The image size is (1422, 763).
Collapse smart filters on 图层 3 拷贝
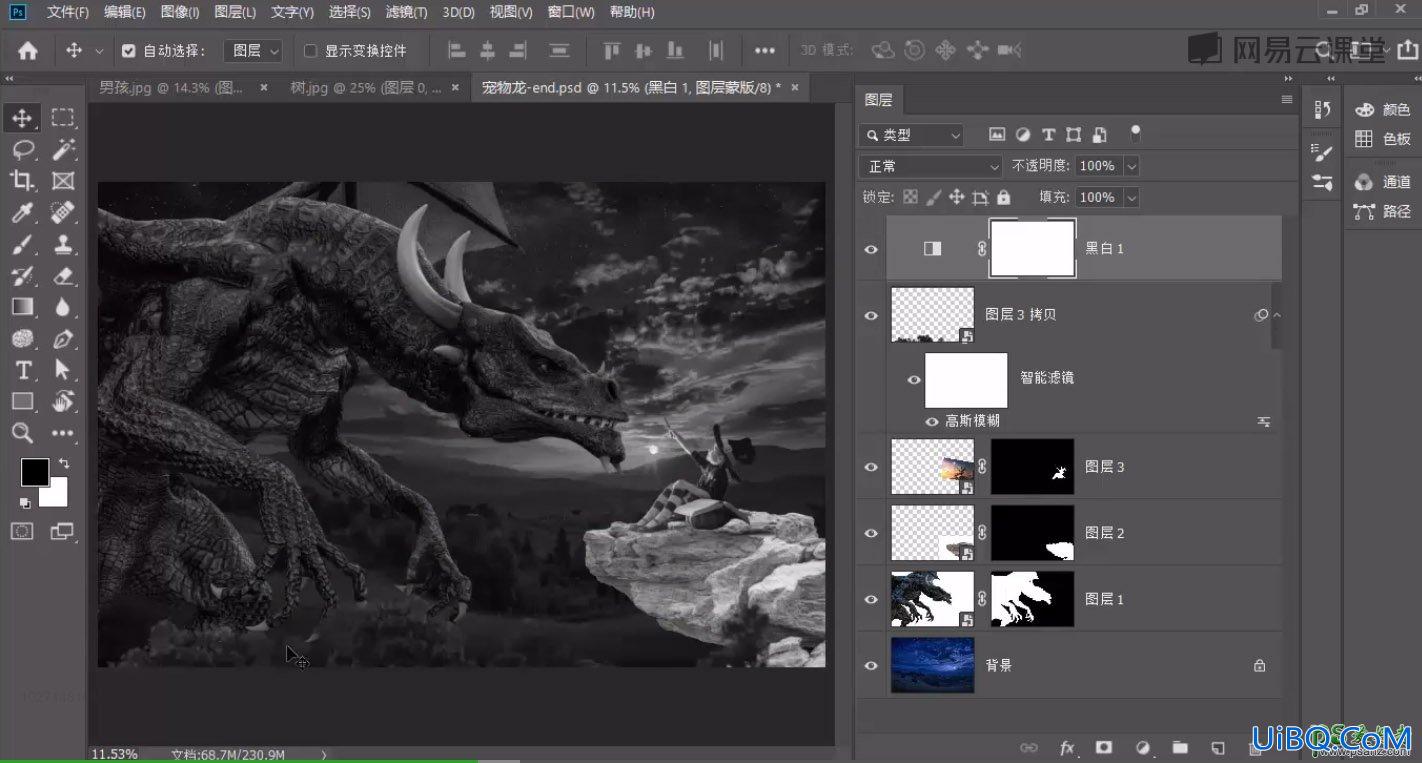1276,316
